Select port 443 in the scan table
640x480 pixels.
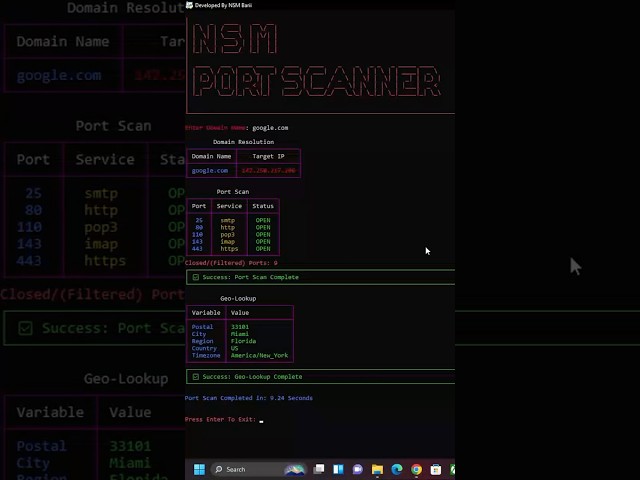197,249
